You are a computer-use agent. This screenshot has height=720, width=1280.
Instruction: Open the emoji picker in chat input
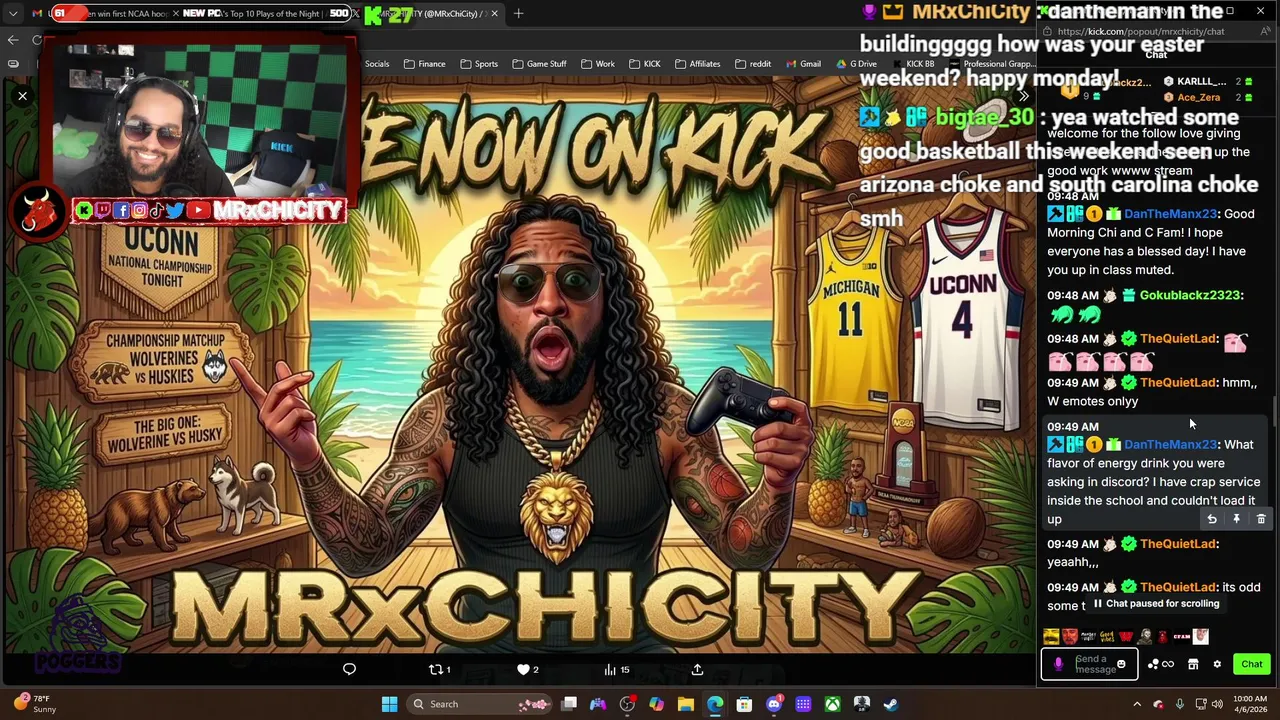pos(1121,664)
